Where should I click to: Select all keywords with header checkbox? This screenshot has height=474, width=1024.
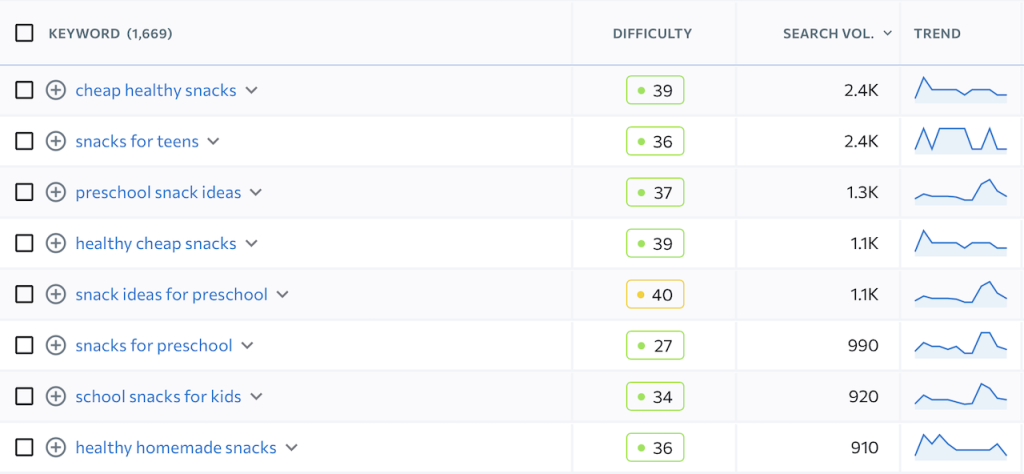coord(24,33)
